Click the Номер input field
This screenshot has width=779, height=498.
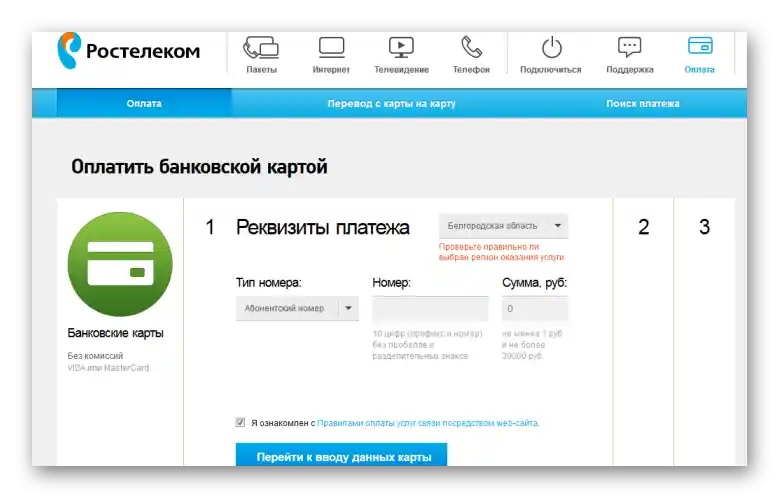coord(430,309)
